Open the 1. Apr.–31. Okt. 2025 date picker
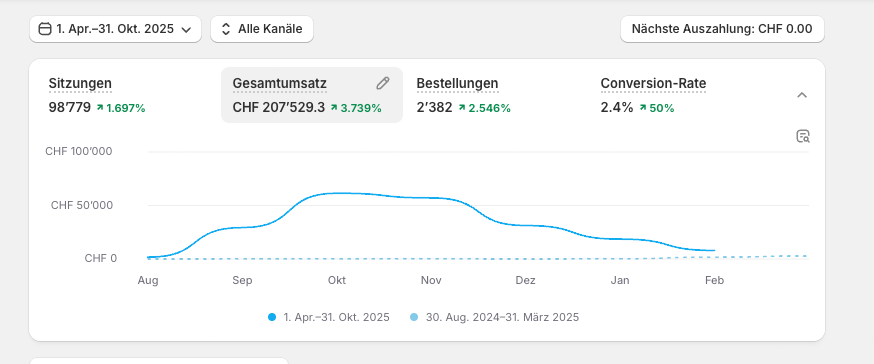This screenshot has height=364, width=874. [x=115, y=29]
